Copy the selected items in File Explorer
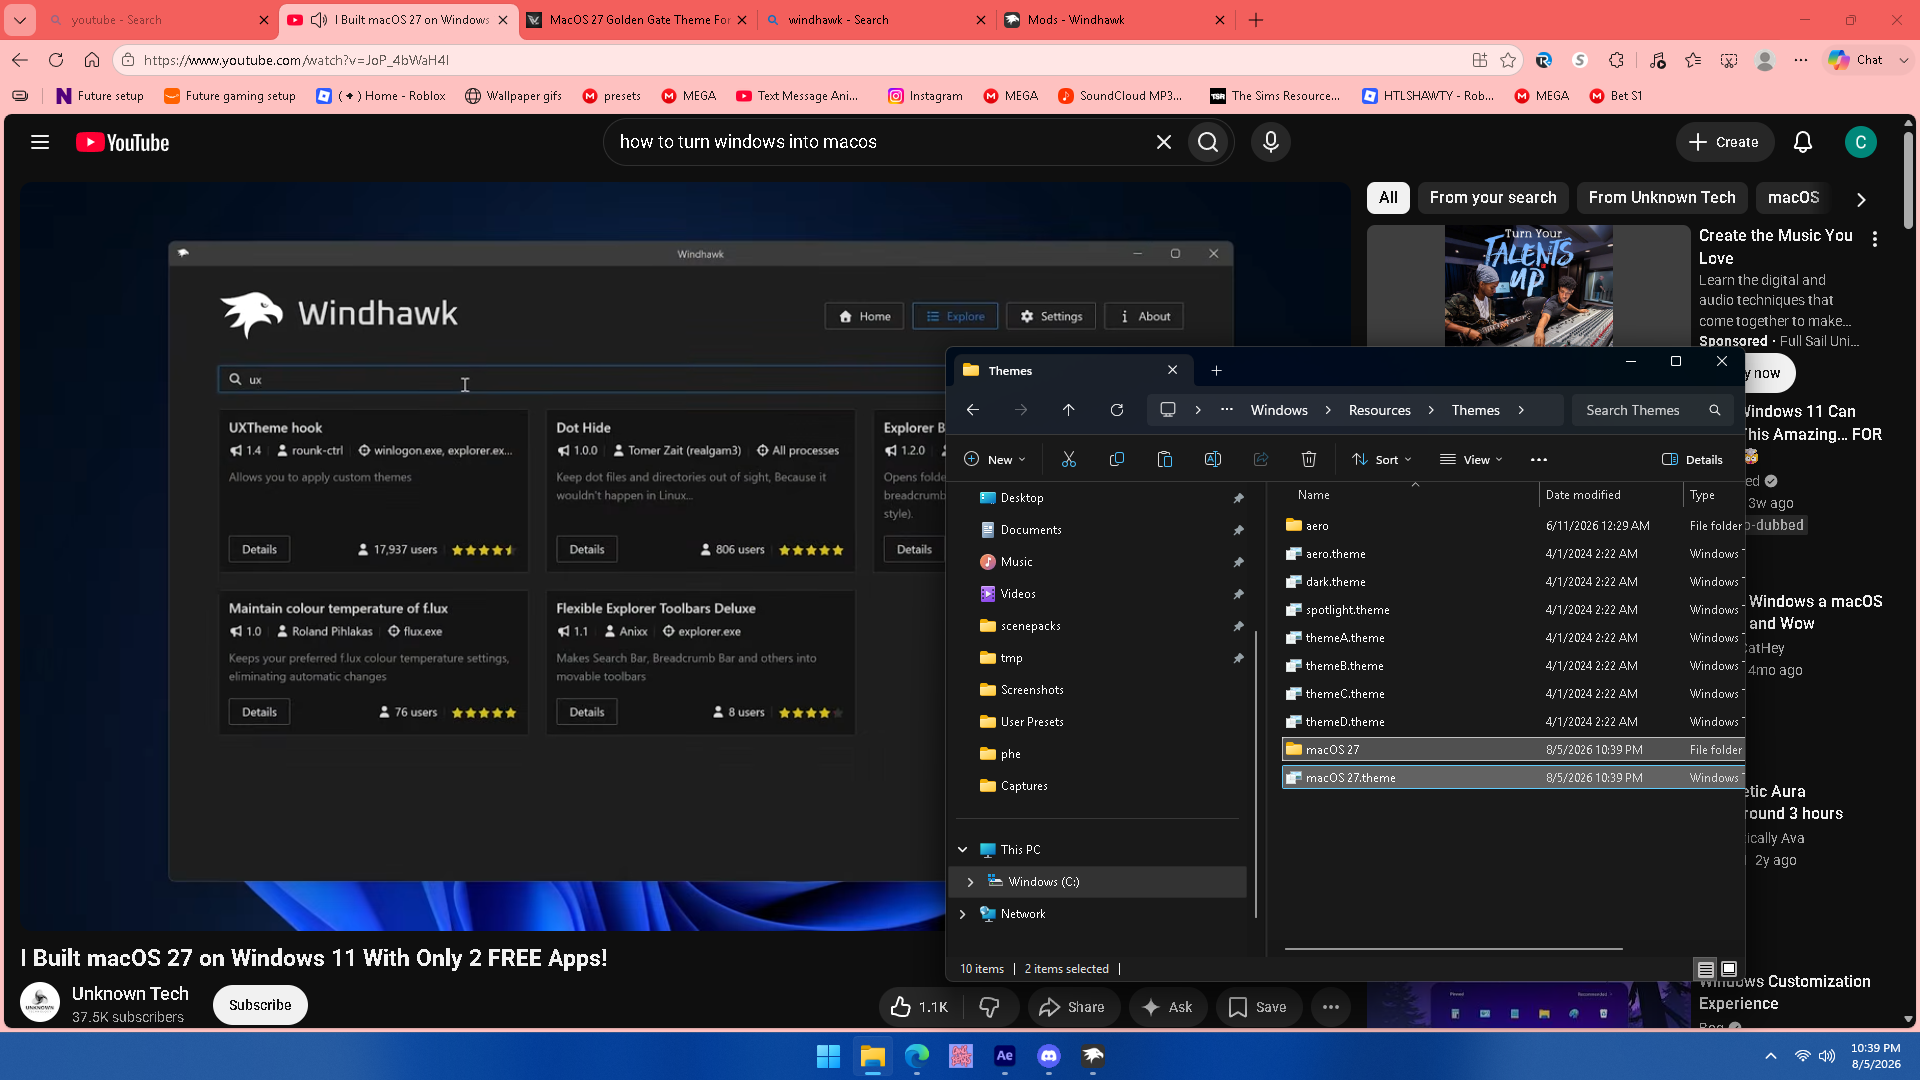Screen dimensions: 1920x1080 (x=1117, y=459)
